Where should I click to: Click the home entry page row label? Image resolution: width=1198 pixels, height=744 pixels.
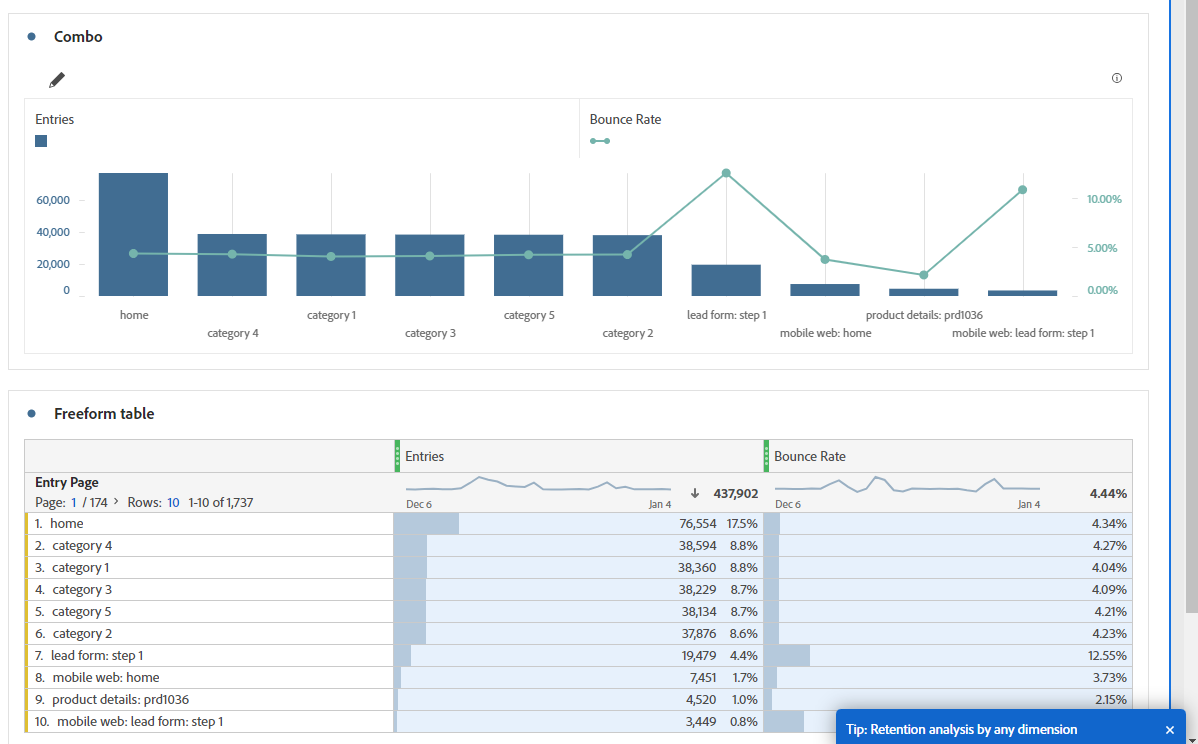tap(65, 523)
